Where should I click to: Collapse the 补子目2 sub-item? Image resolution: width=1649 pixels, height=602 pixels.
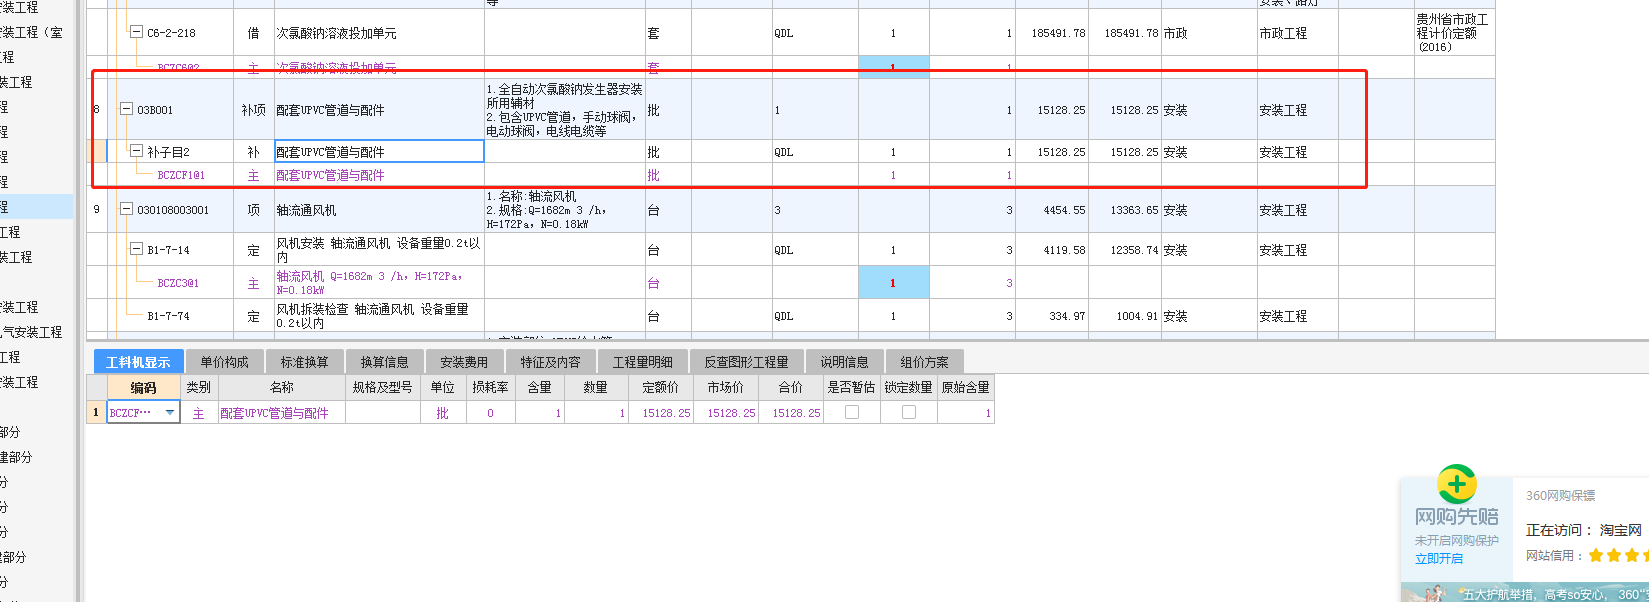tap(137, 151)
